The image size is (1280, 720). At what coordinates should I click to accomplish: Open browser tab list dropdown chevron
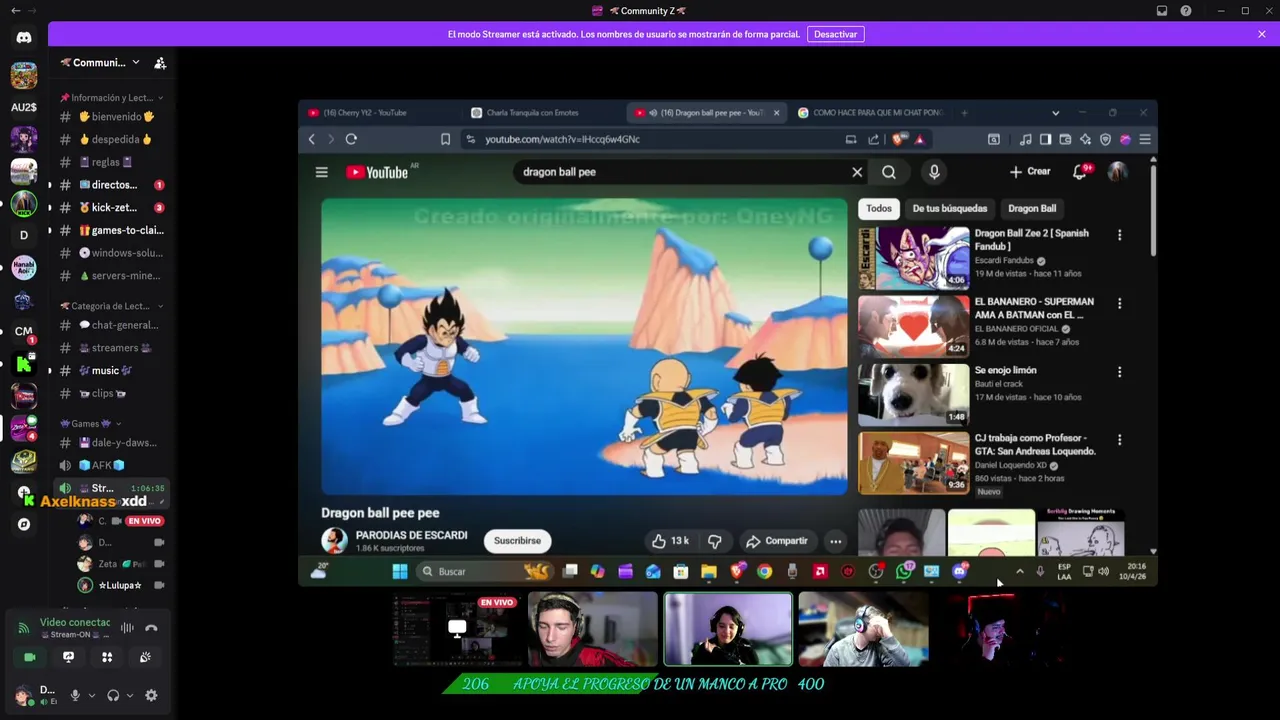coord(1055,113)
